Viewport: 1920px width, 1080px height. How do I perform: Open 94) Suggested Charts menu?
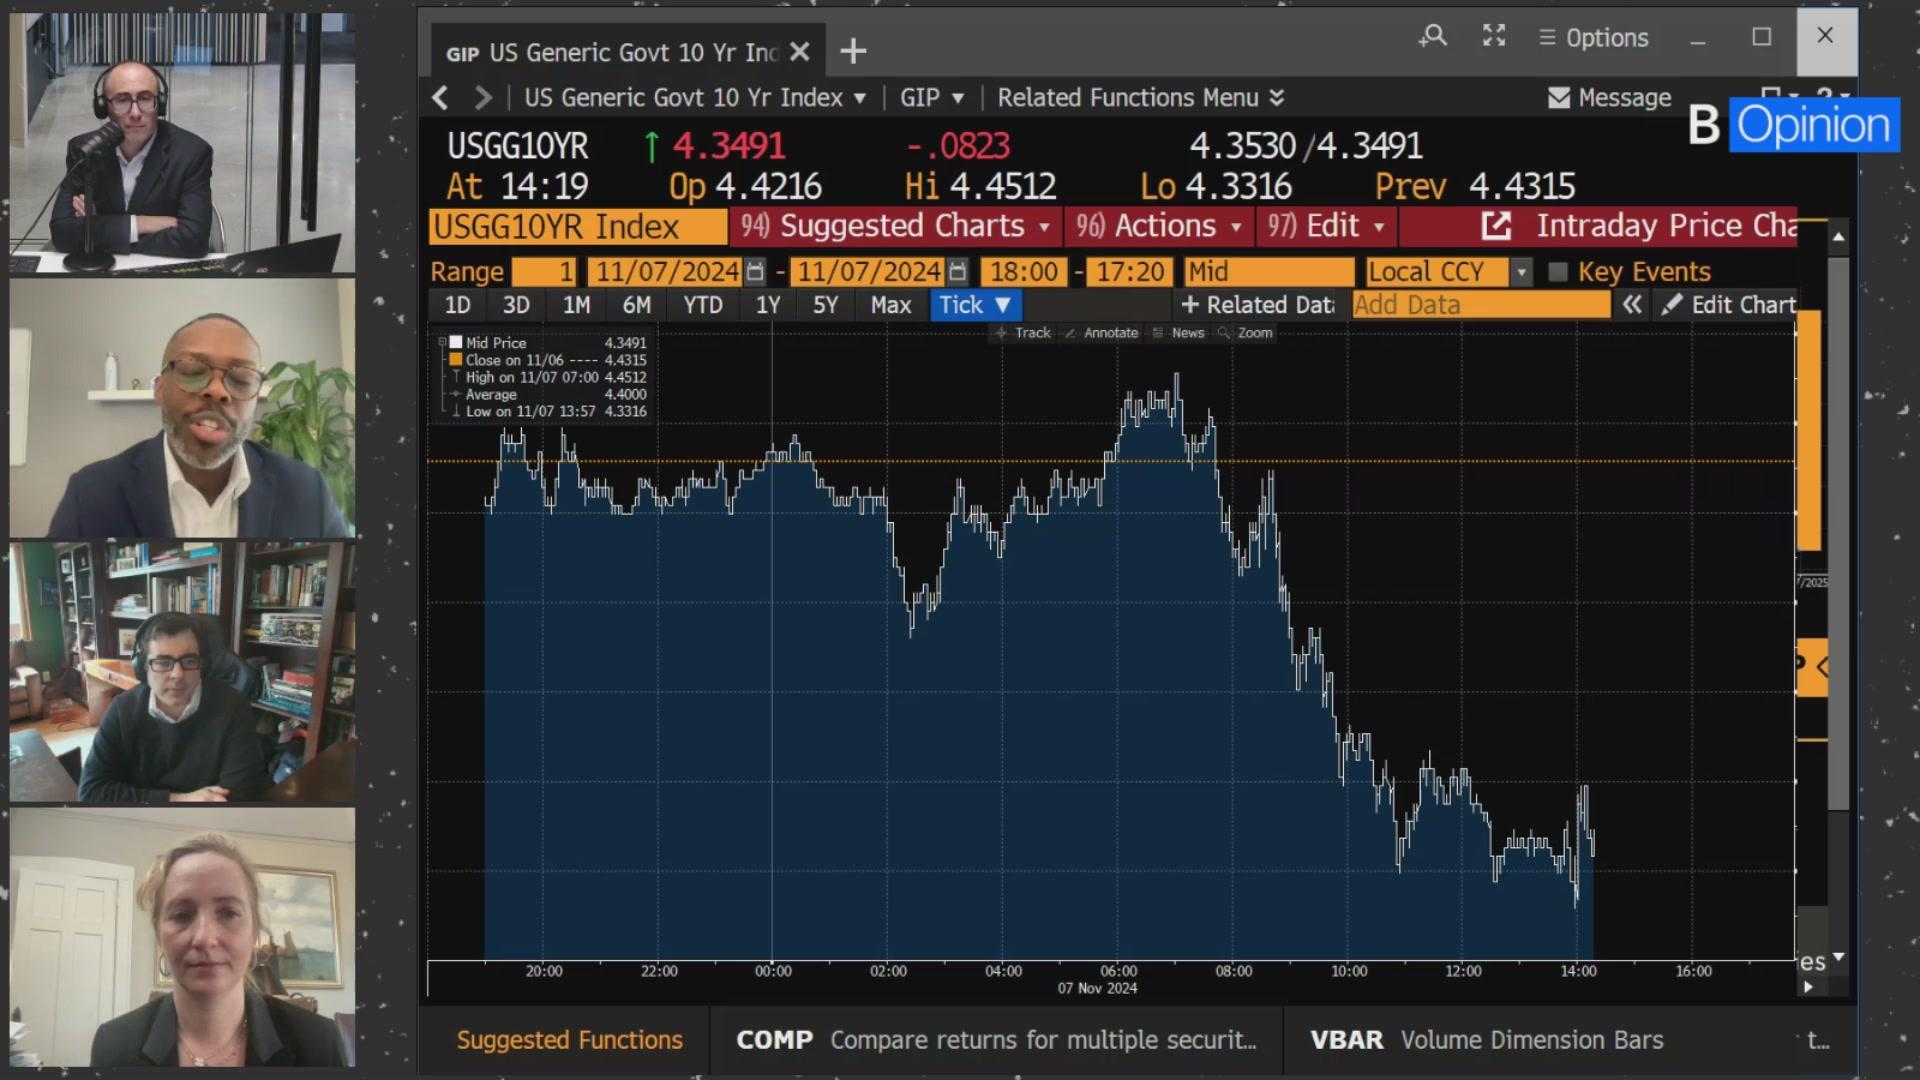895,227
